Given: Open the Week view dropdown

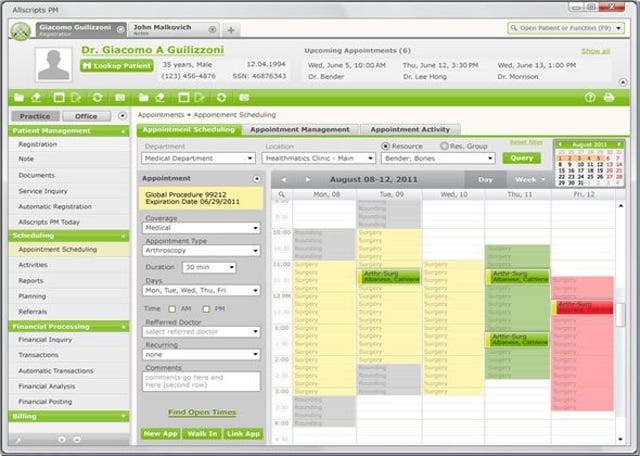Looking at the screenshot, I should click(529, 180).
